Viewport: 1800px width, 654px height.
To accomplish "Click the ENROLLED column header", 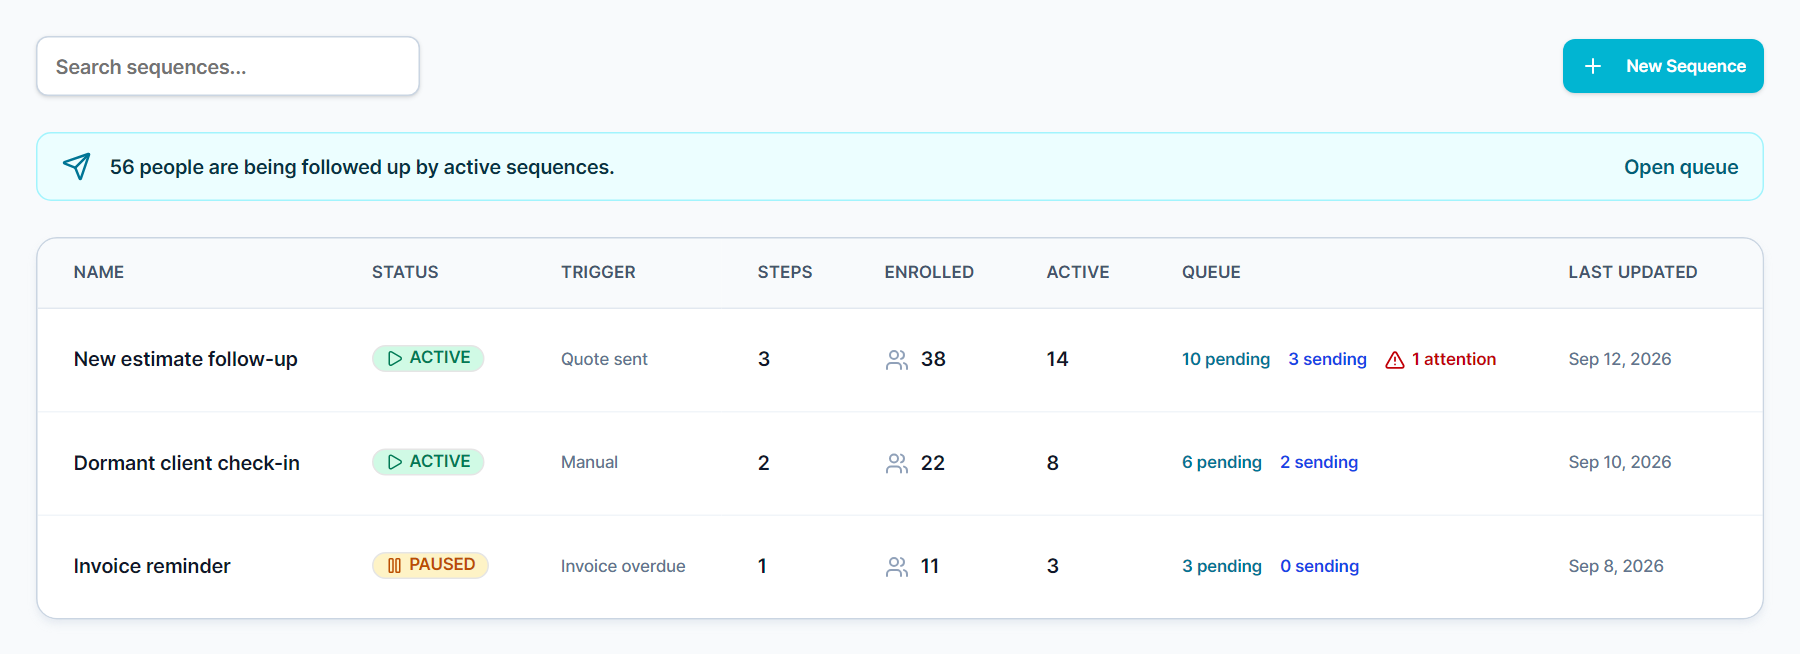I will [929, 272].
